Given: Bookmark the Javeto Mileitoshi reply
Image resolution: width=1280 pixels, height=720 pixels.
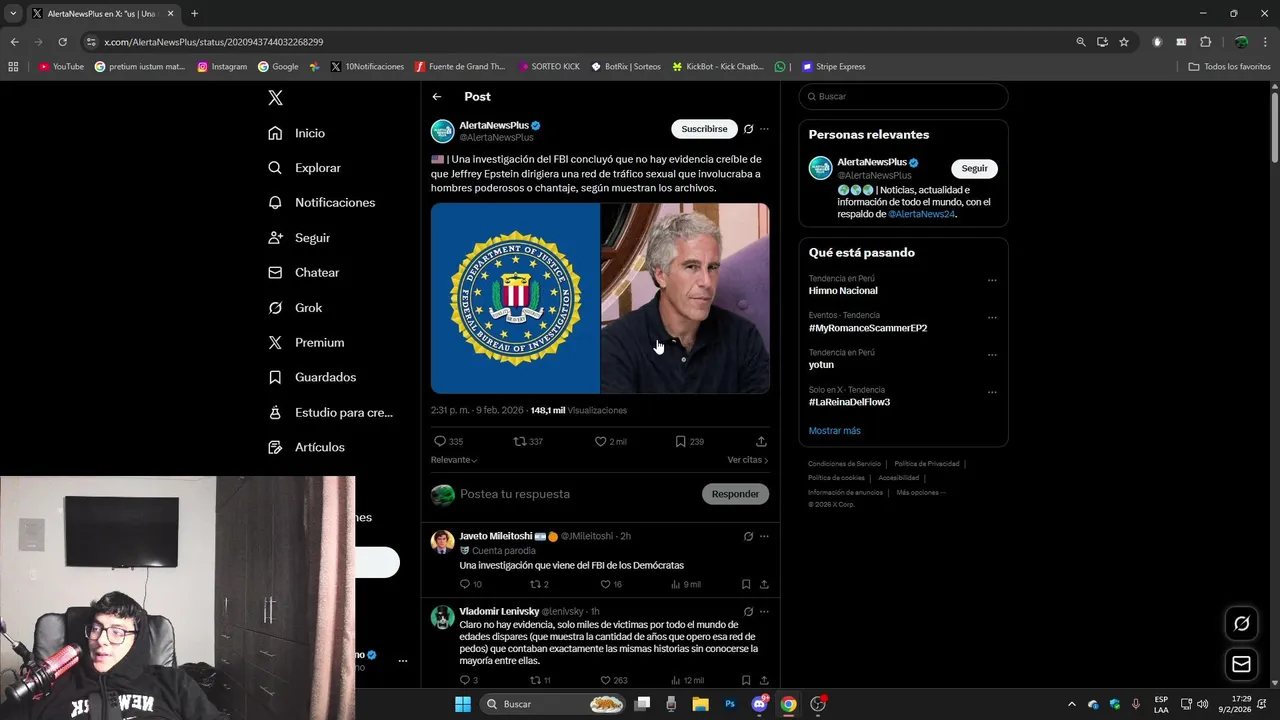Looking at the screenshot, I should (x=746, y=584).
